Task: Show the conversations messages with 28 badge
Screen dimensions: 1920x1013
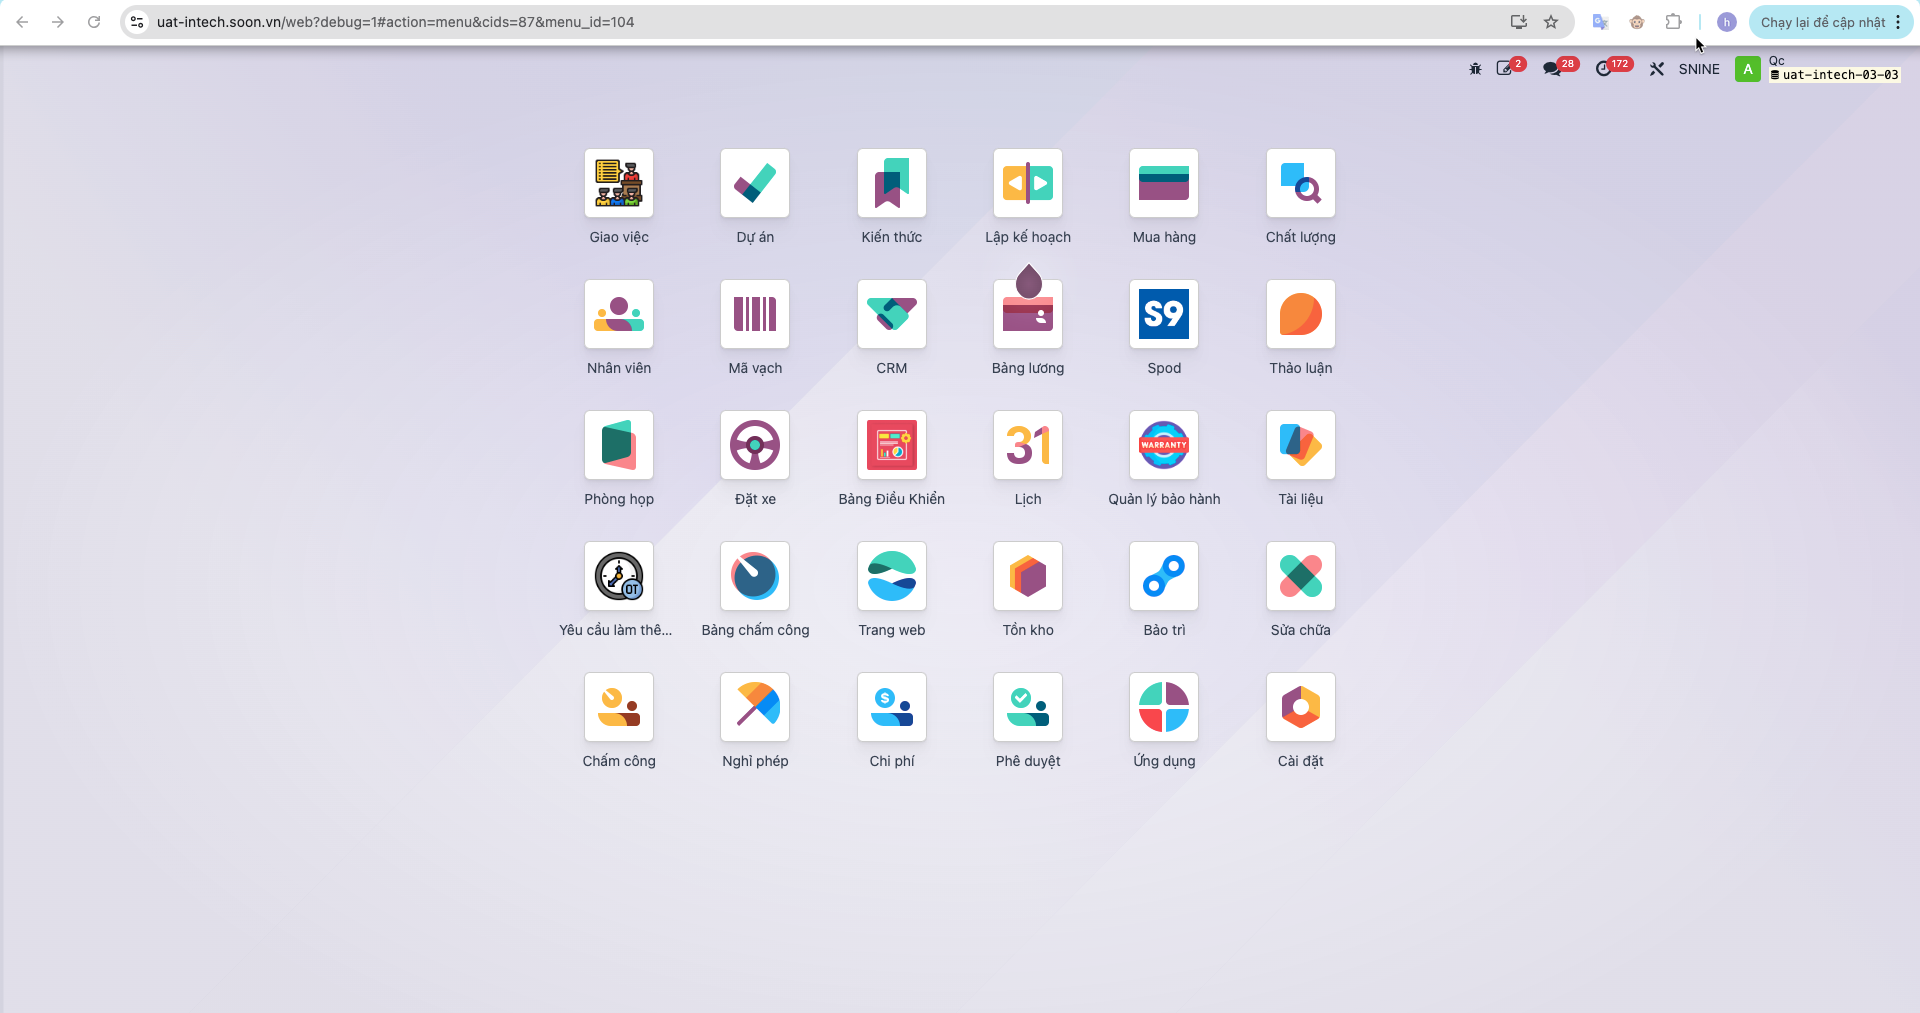Action: pyautogui.click(x=1558, y=68)
